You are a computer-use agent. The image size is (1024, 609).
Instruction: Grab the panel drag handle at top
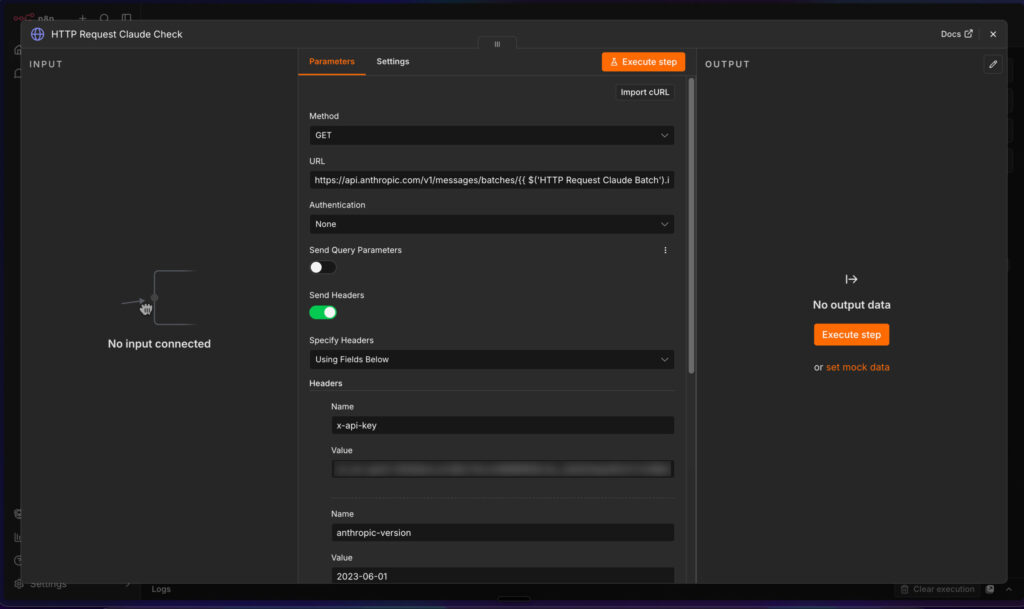(x=497, y=44)
